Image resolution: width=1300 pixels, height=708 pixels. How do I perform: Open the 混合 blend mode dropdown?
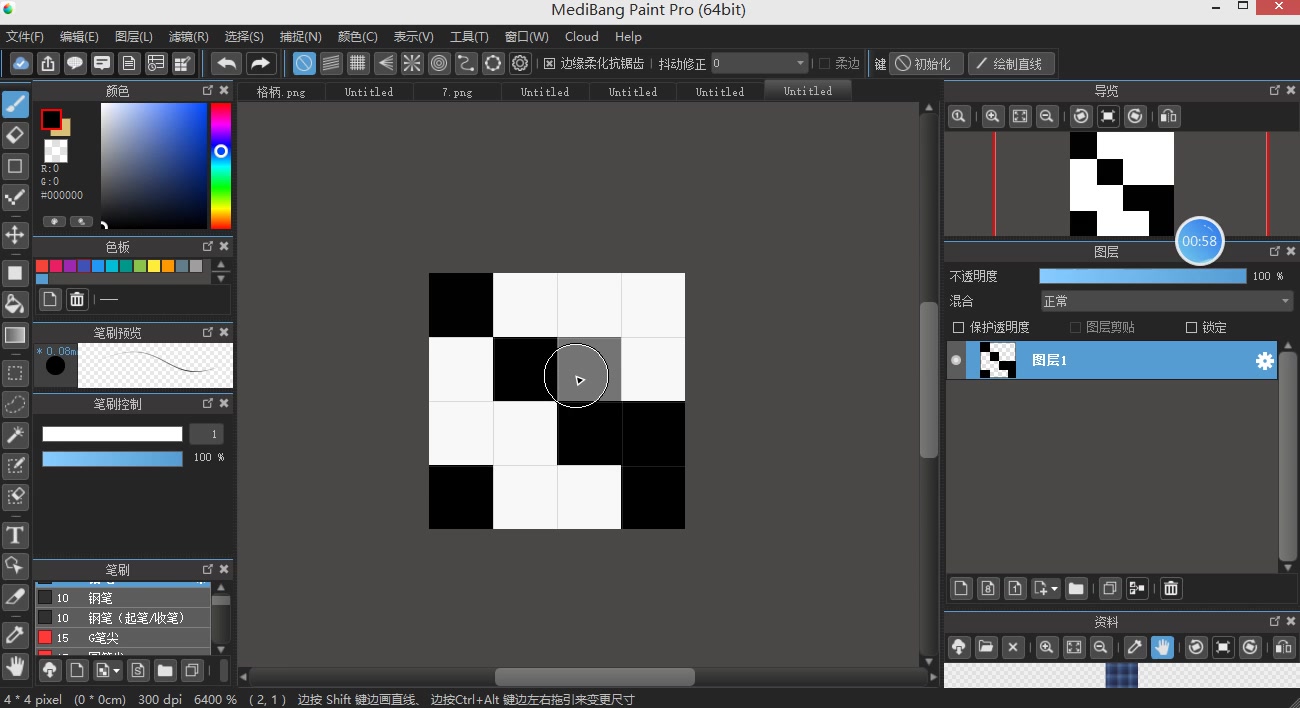click(x=1166, y=301)
